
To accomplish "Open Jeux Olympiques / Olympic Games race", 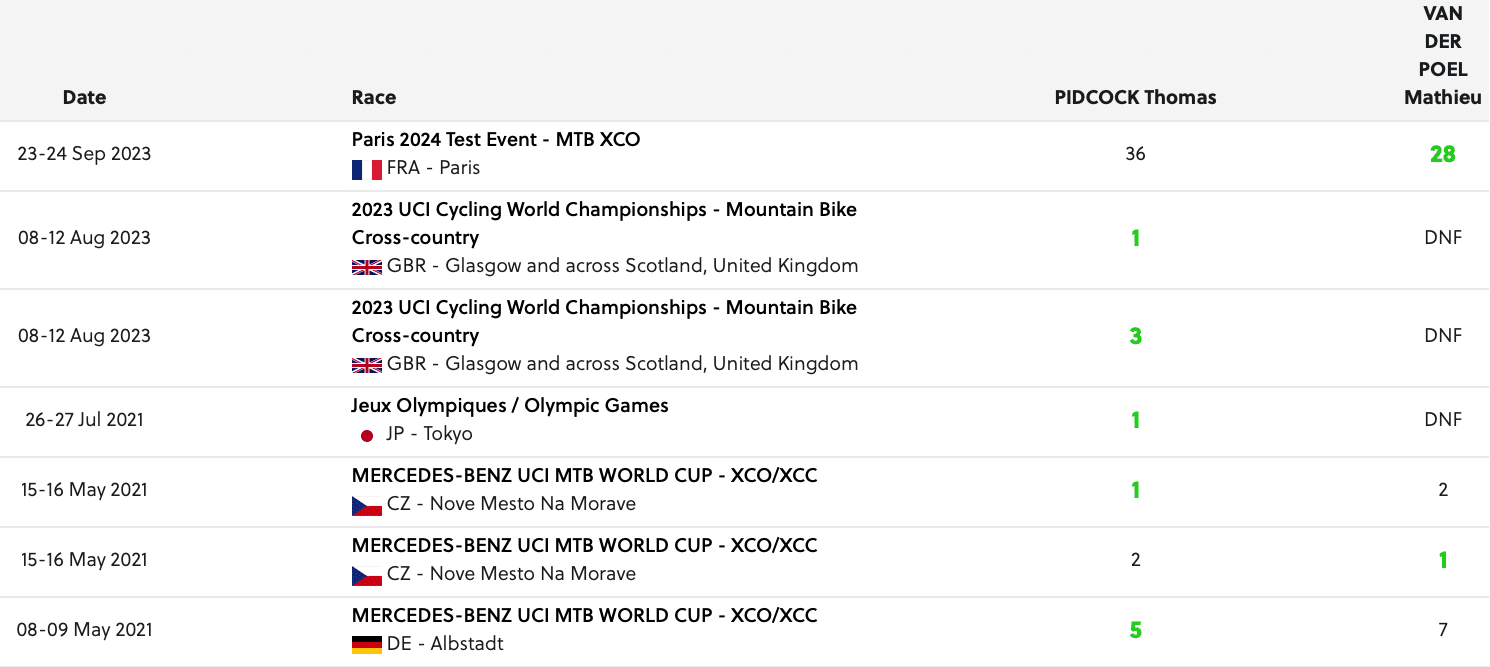I will (x=510, y=406).
